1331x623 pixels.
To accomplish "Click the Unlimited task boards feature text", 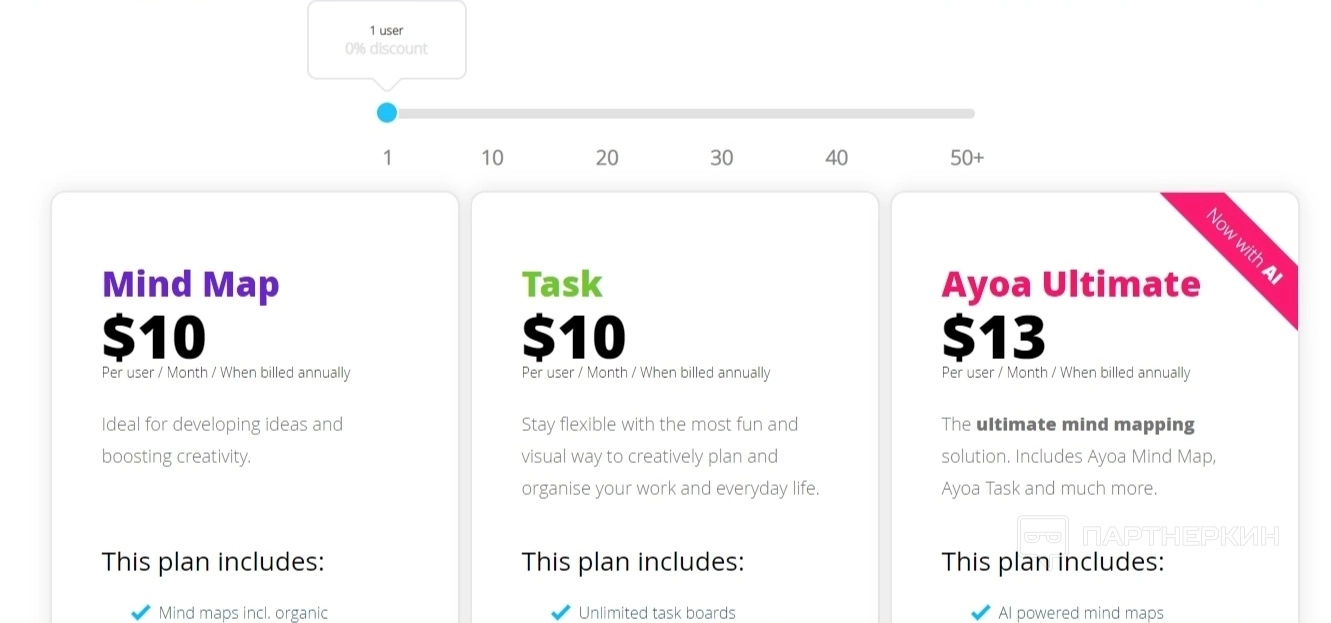I will click(656, 612).
